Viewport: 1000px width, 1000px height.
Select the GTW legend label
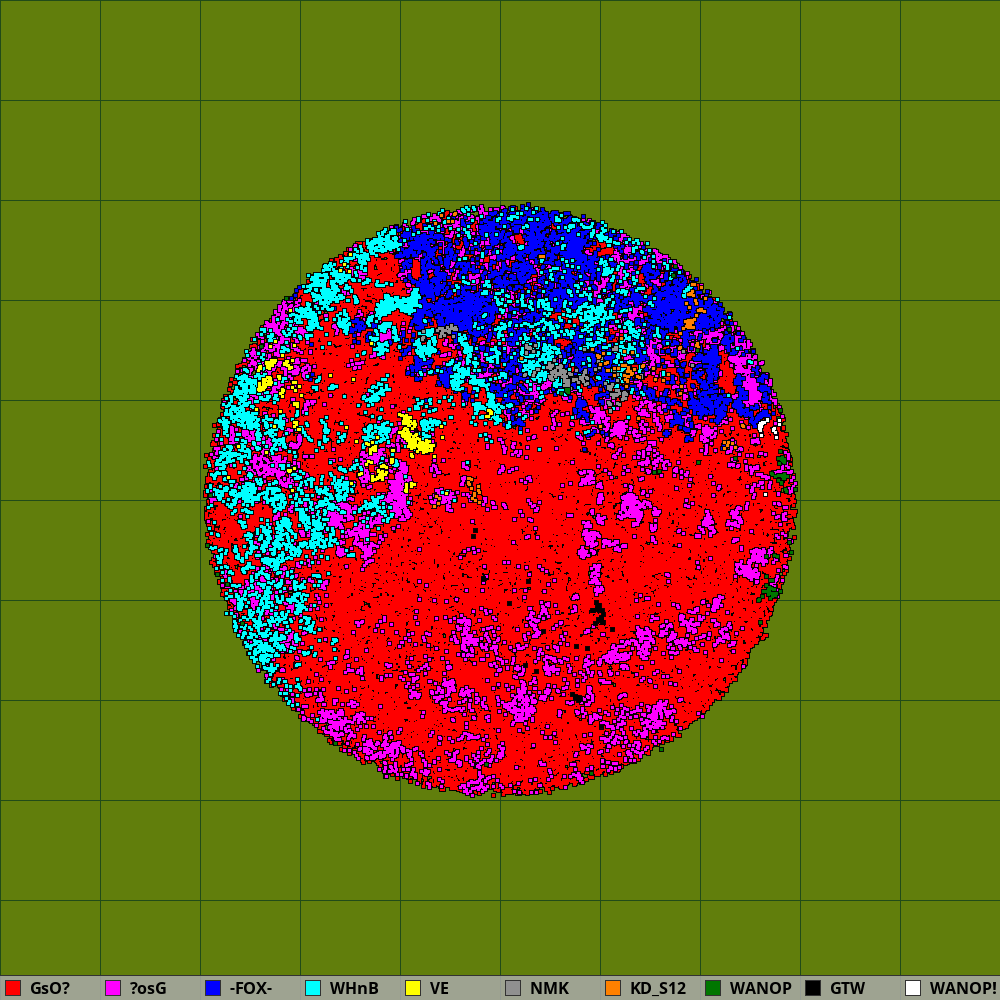click(x=848, y=988)
